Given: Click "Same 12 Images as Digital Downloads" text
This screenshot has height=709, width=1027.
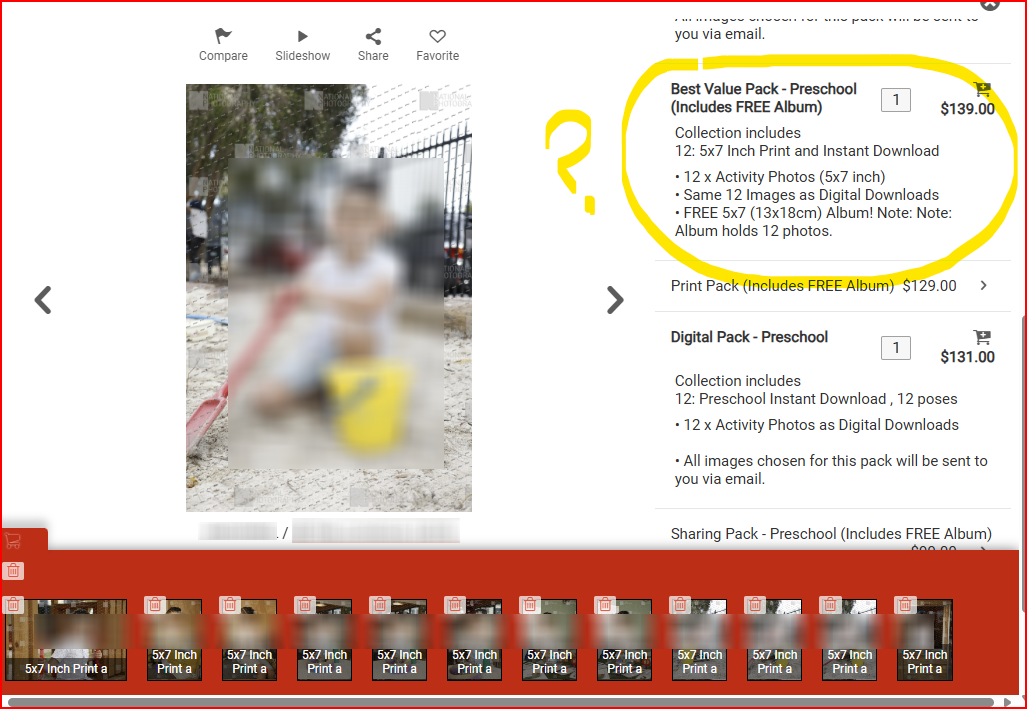Looking at the screenshot, I should (811, 195).
